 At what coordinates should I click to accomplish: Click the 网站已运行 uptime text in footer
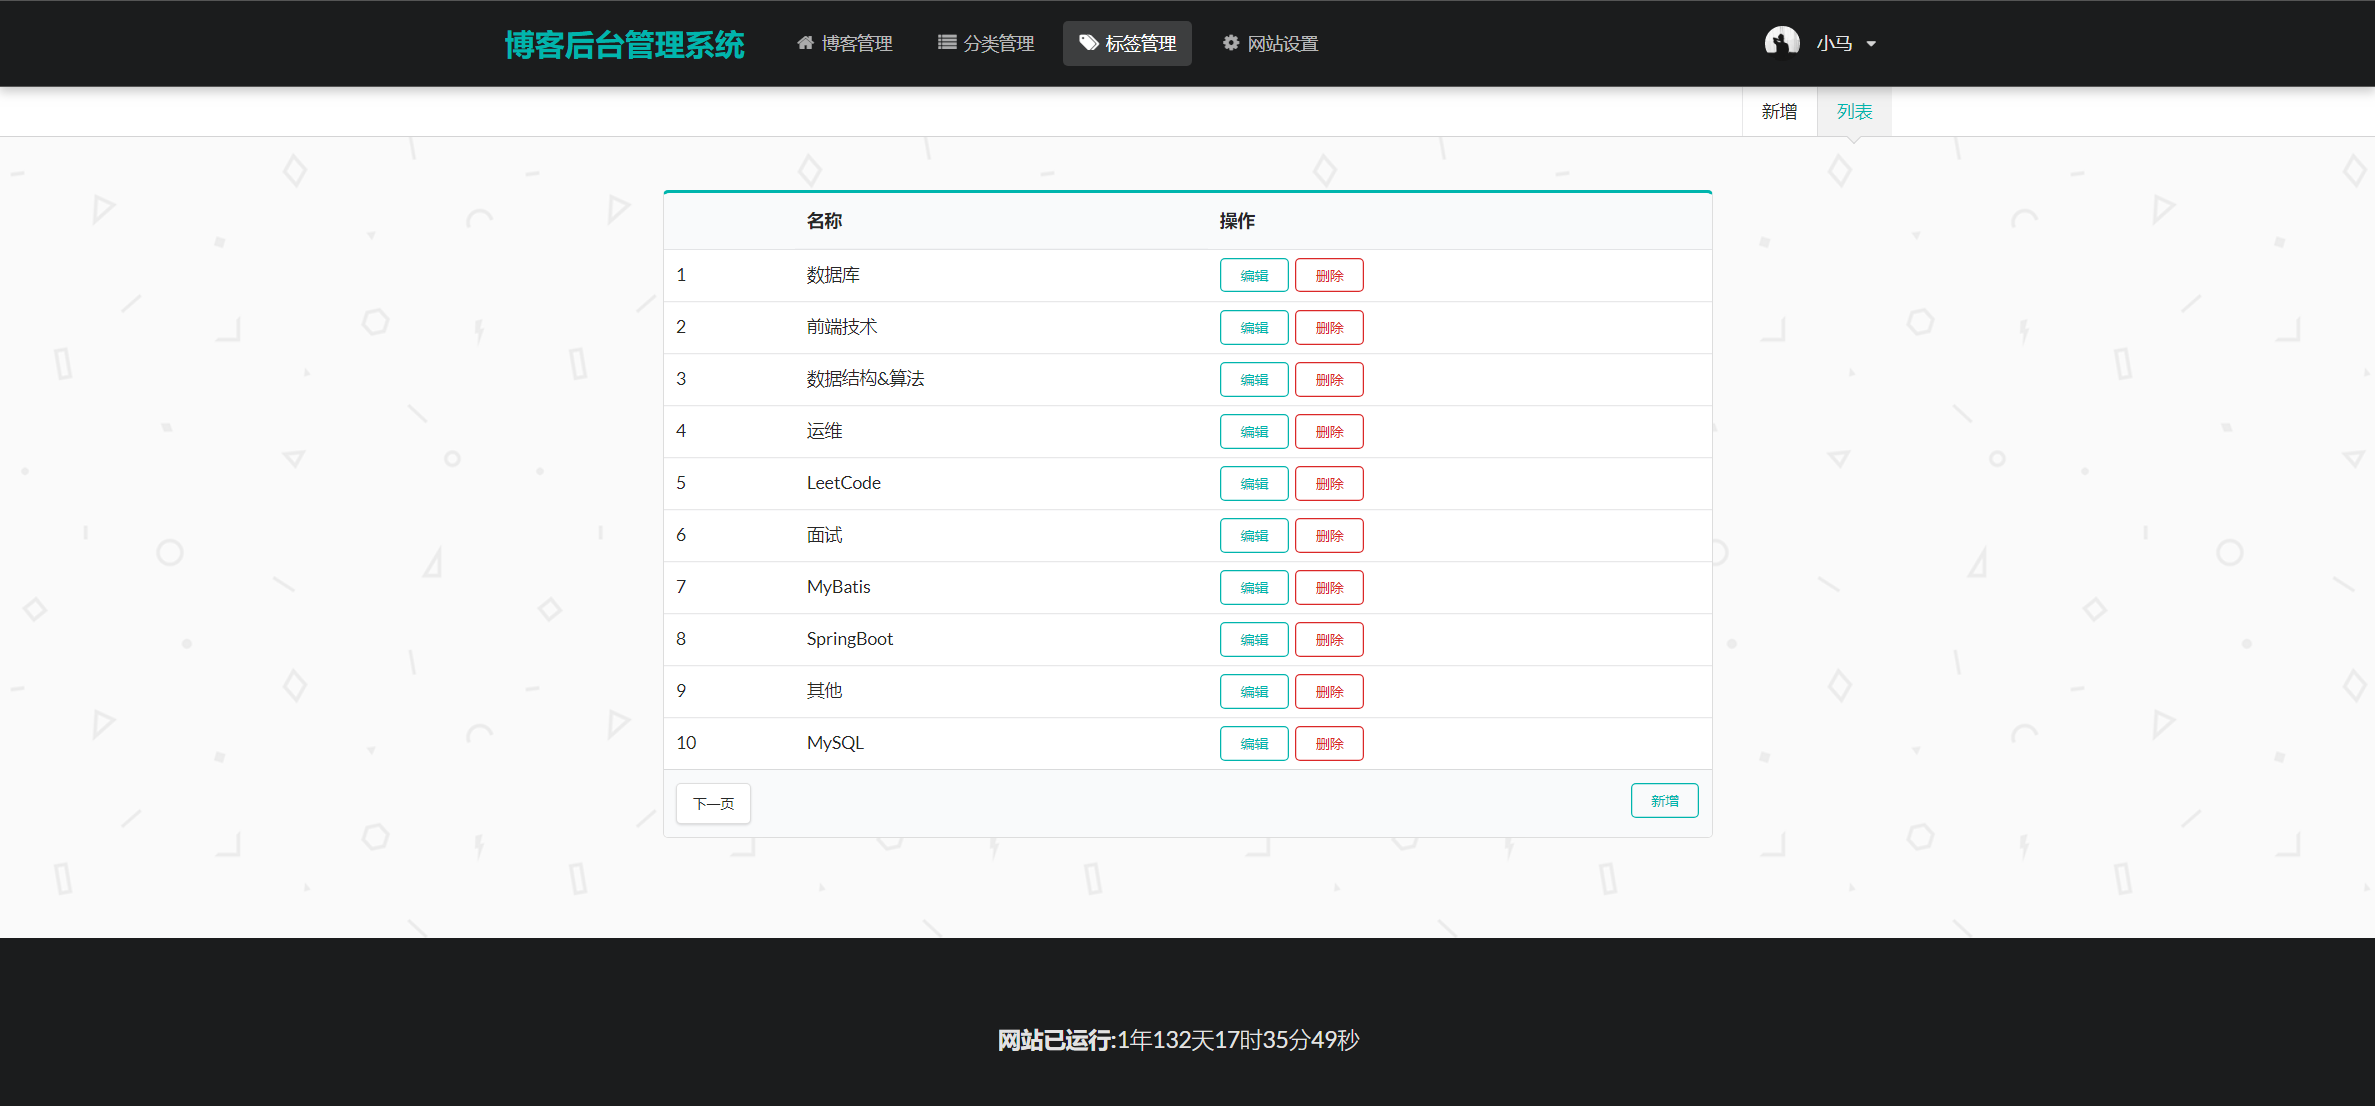coord(1178,1040)
